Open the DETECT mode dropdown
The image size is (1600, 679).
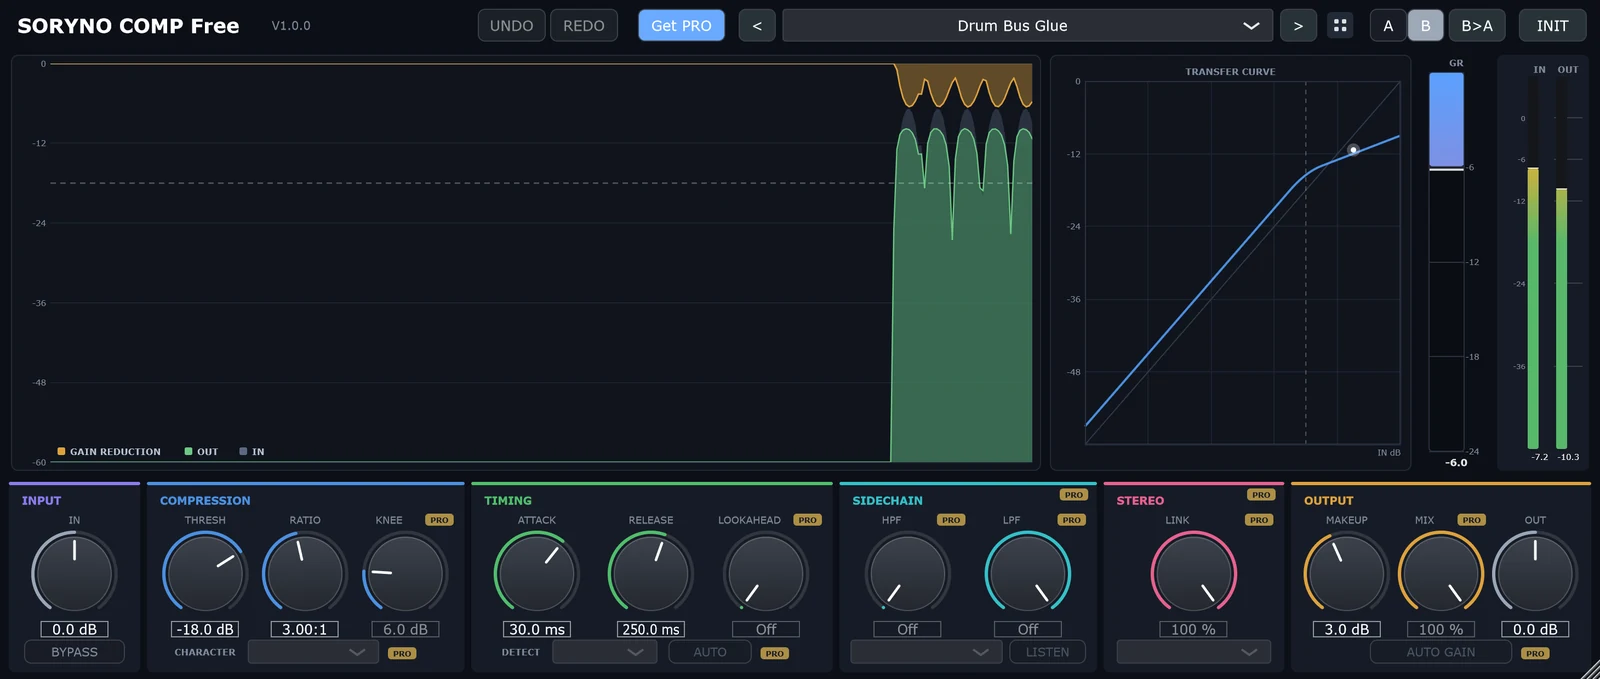604,652
